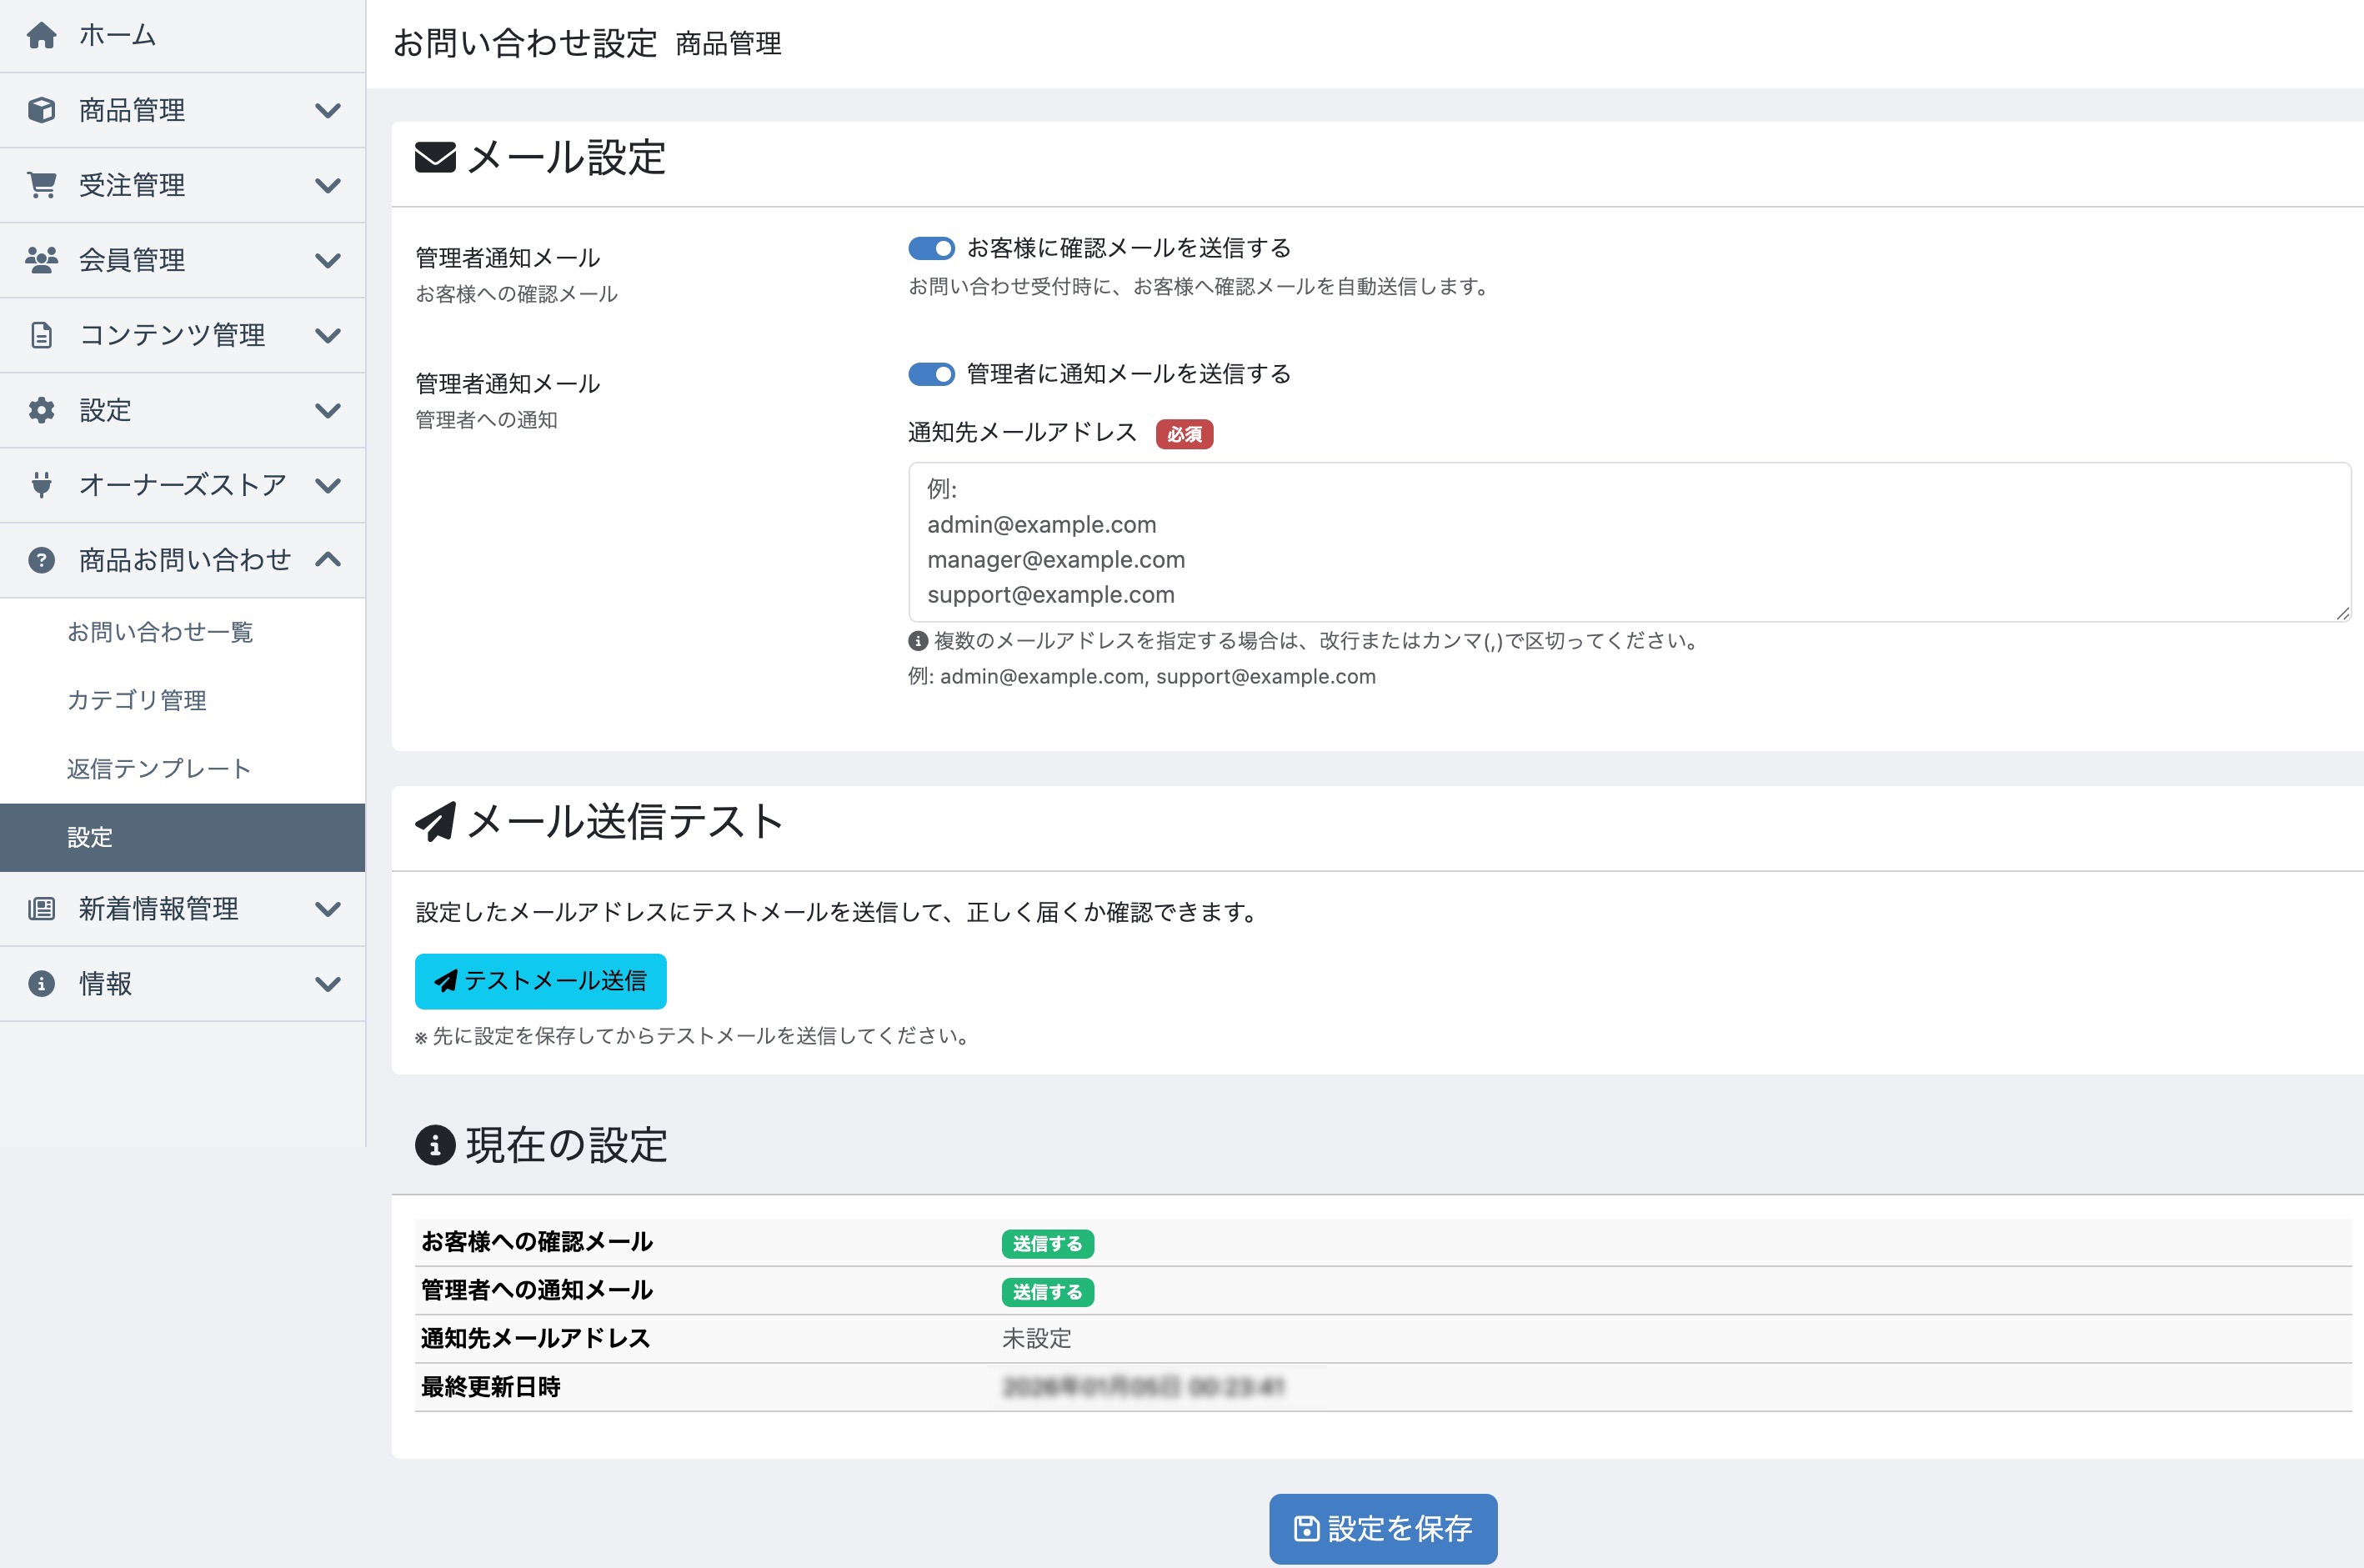The height and width of the screenshot is (1568, 2364).
Task: Click the home icon in sidebar
Action: pos(41,35)
